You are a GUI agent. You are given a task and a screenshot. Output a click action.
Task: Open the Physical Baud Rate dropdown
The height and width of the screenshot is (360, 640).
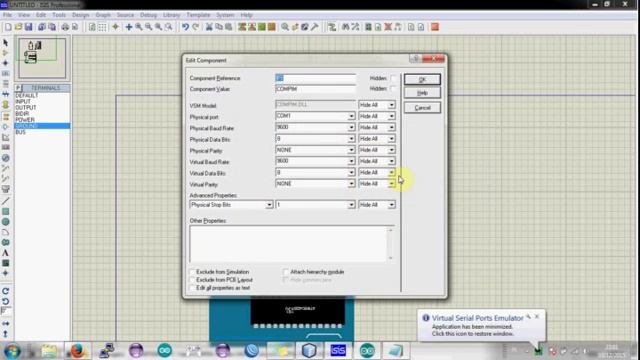click(351, 128)
